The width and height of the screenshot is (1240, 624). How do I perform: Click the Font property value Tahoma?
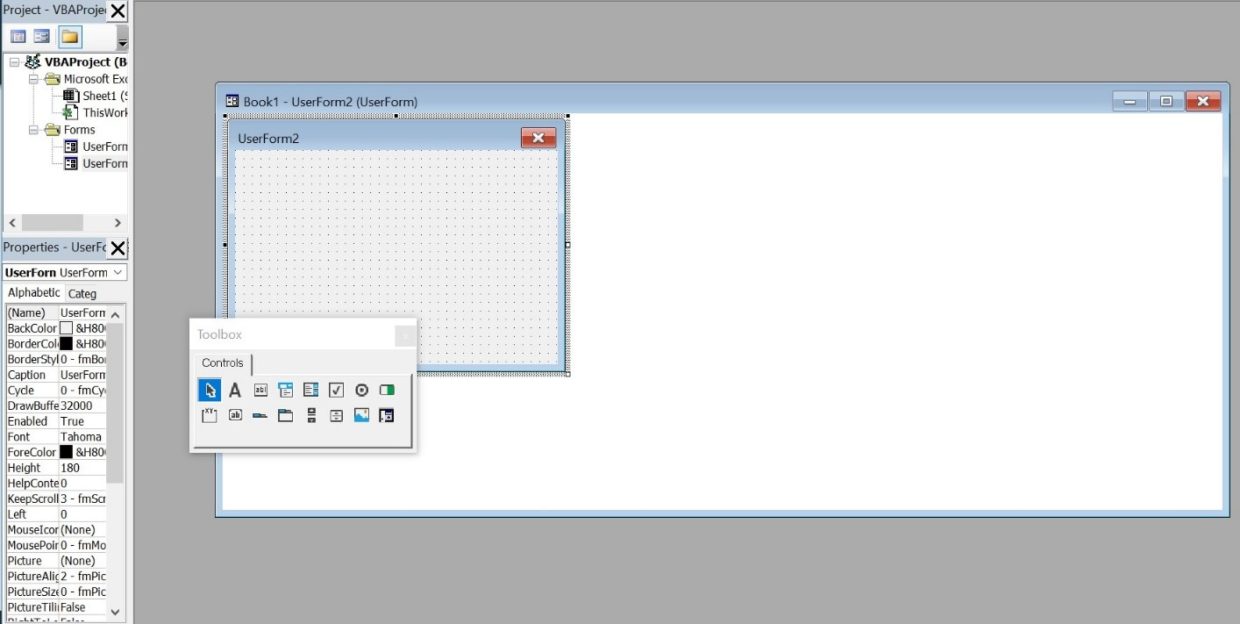81,437
